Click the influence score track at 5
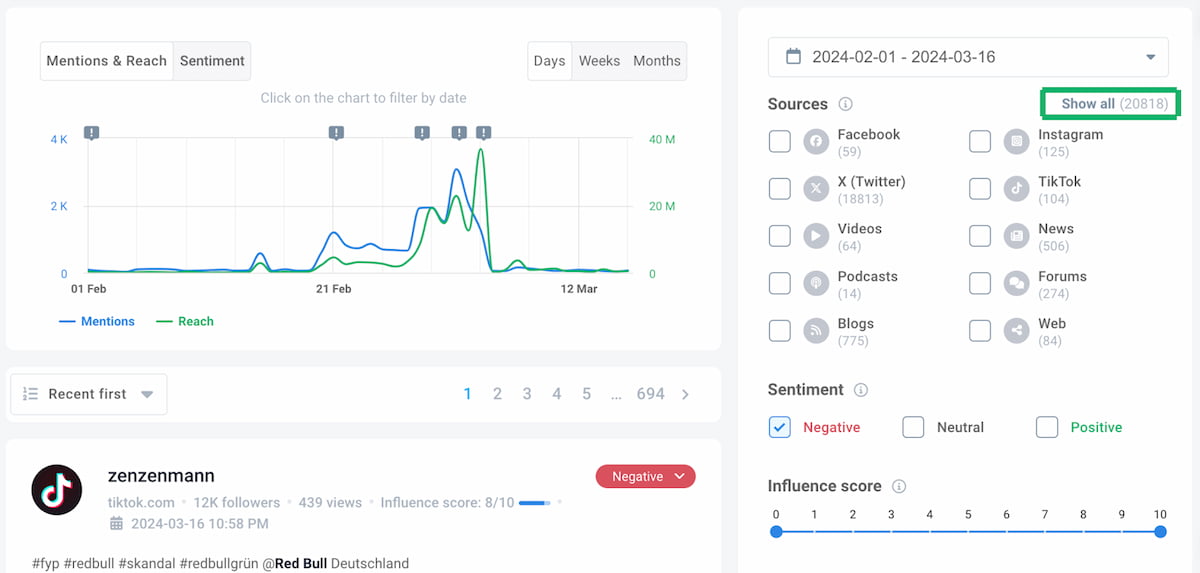This screenshot has width=1200, height=573. [x=968, y=532]
